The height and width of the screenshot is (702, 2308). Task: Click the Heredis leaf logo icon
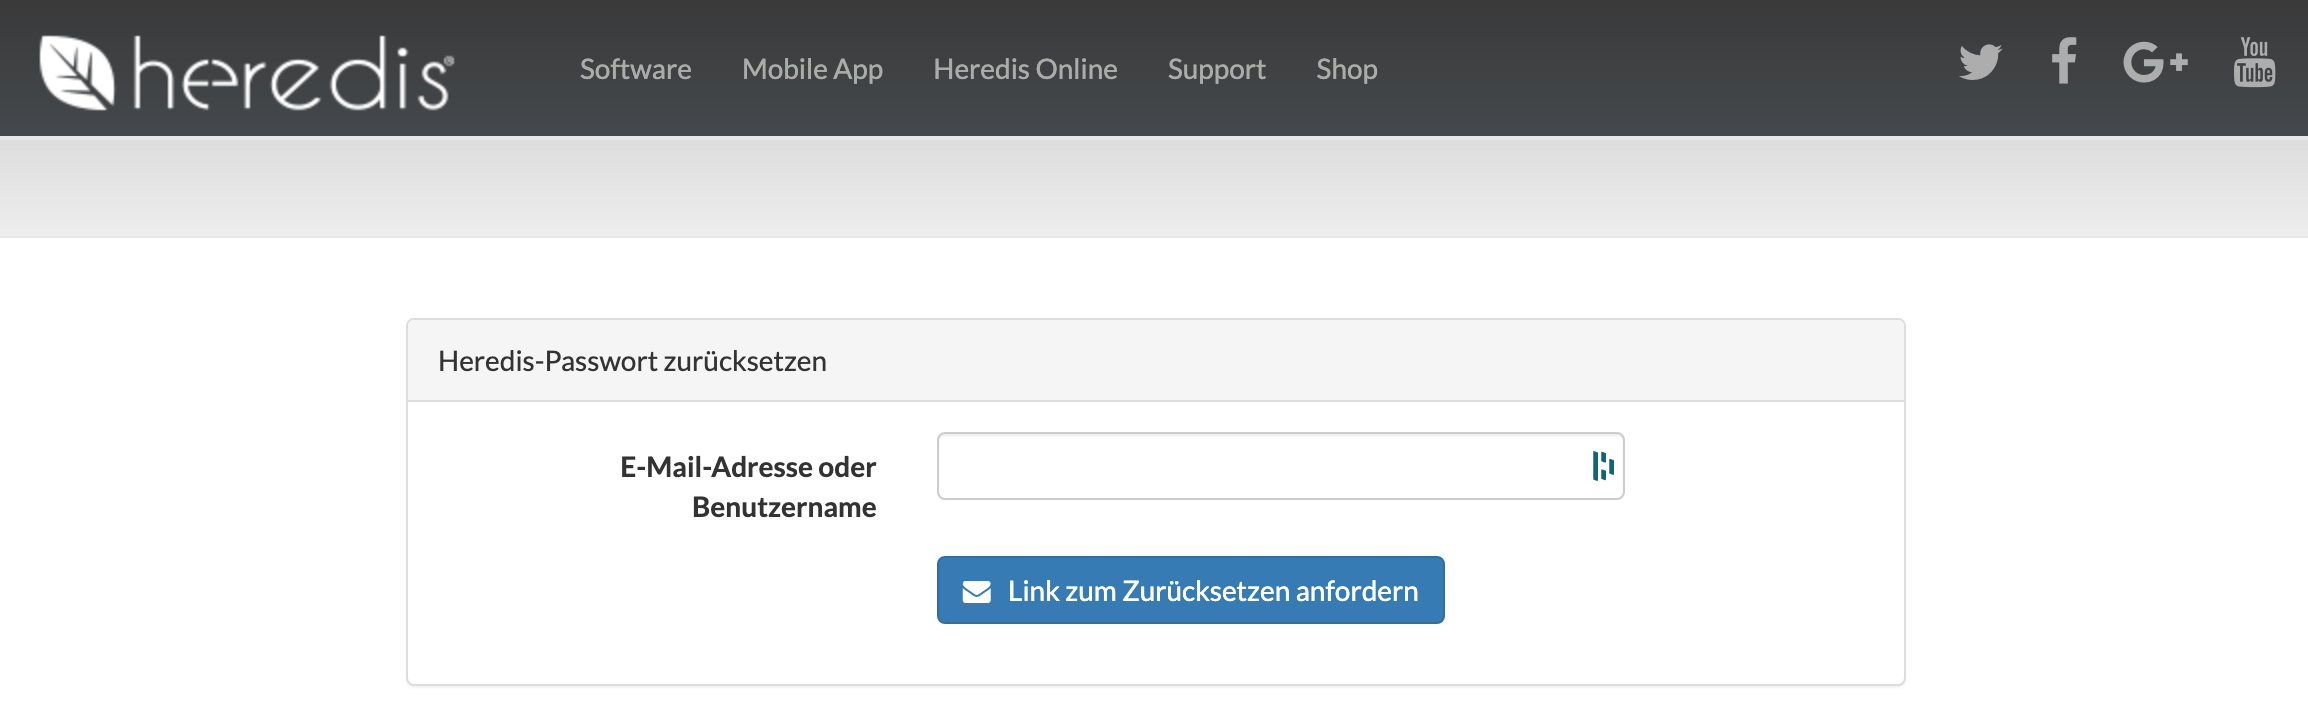(x=77, y=72)
